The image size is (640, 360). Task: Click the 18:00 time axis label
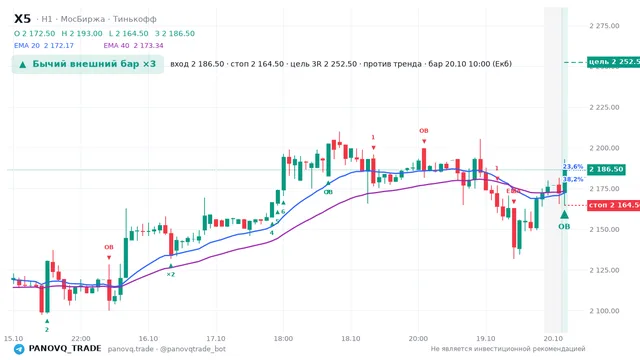[x=283, y=339]
